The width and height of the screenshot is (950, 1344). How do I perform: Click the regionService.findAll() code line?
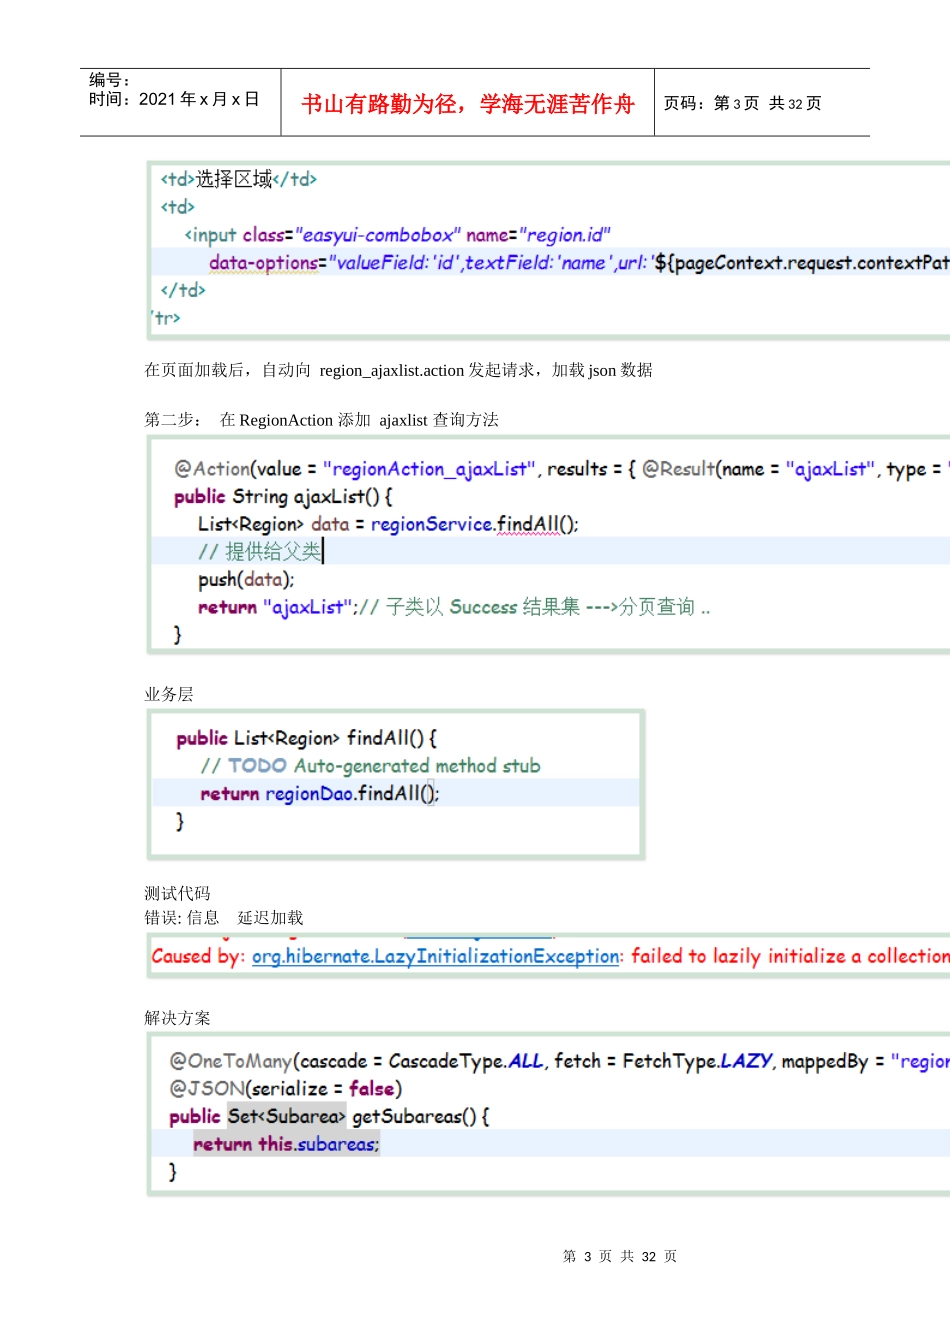coord(388,524)
